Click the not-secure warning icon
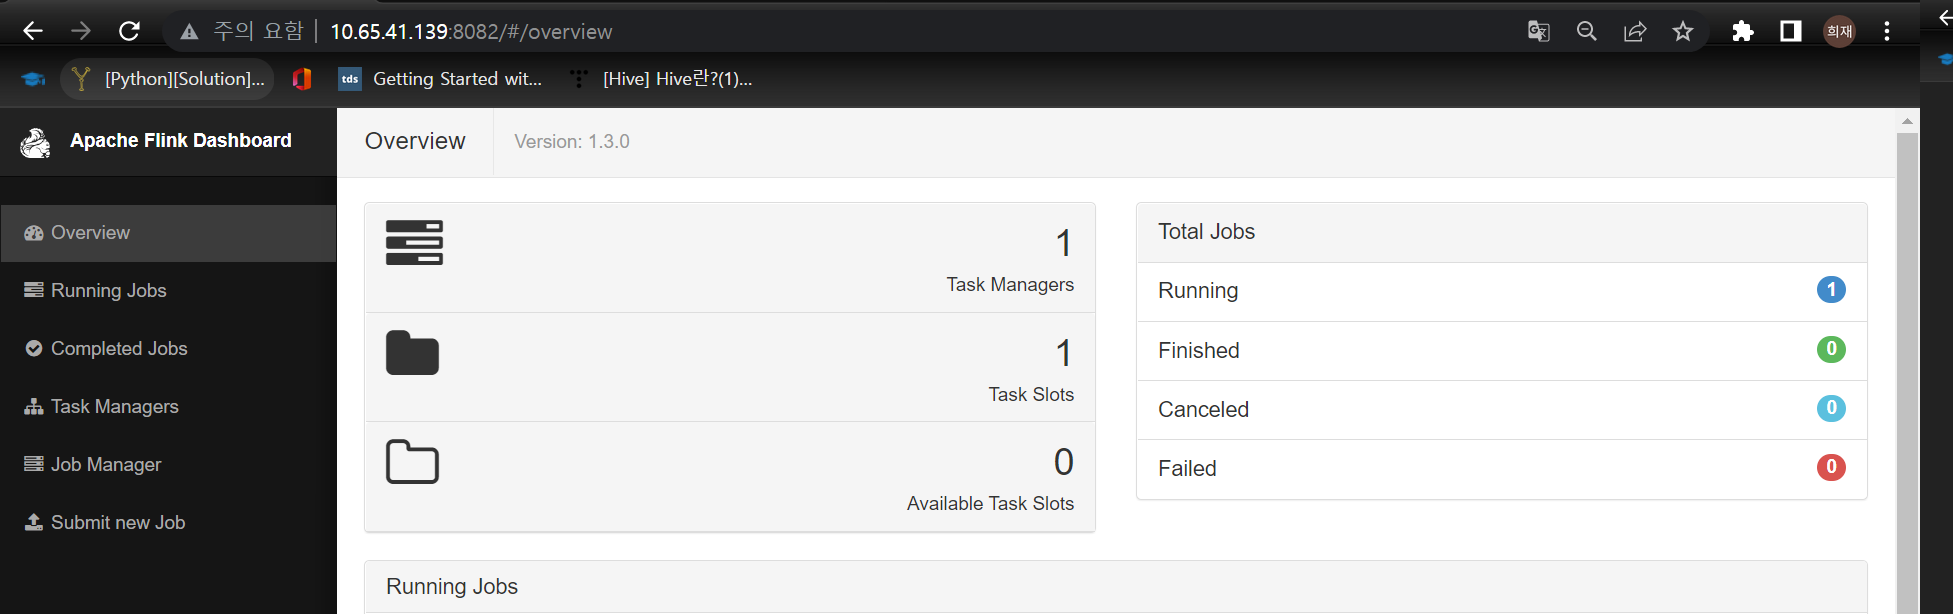The image size is (1953, 614). click(189, 32)
